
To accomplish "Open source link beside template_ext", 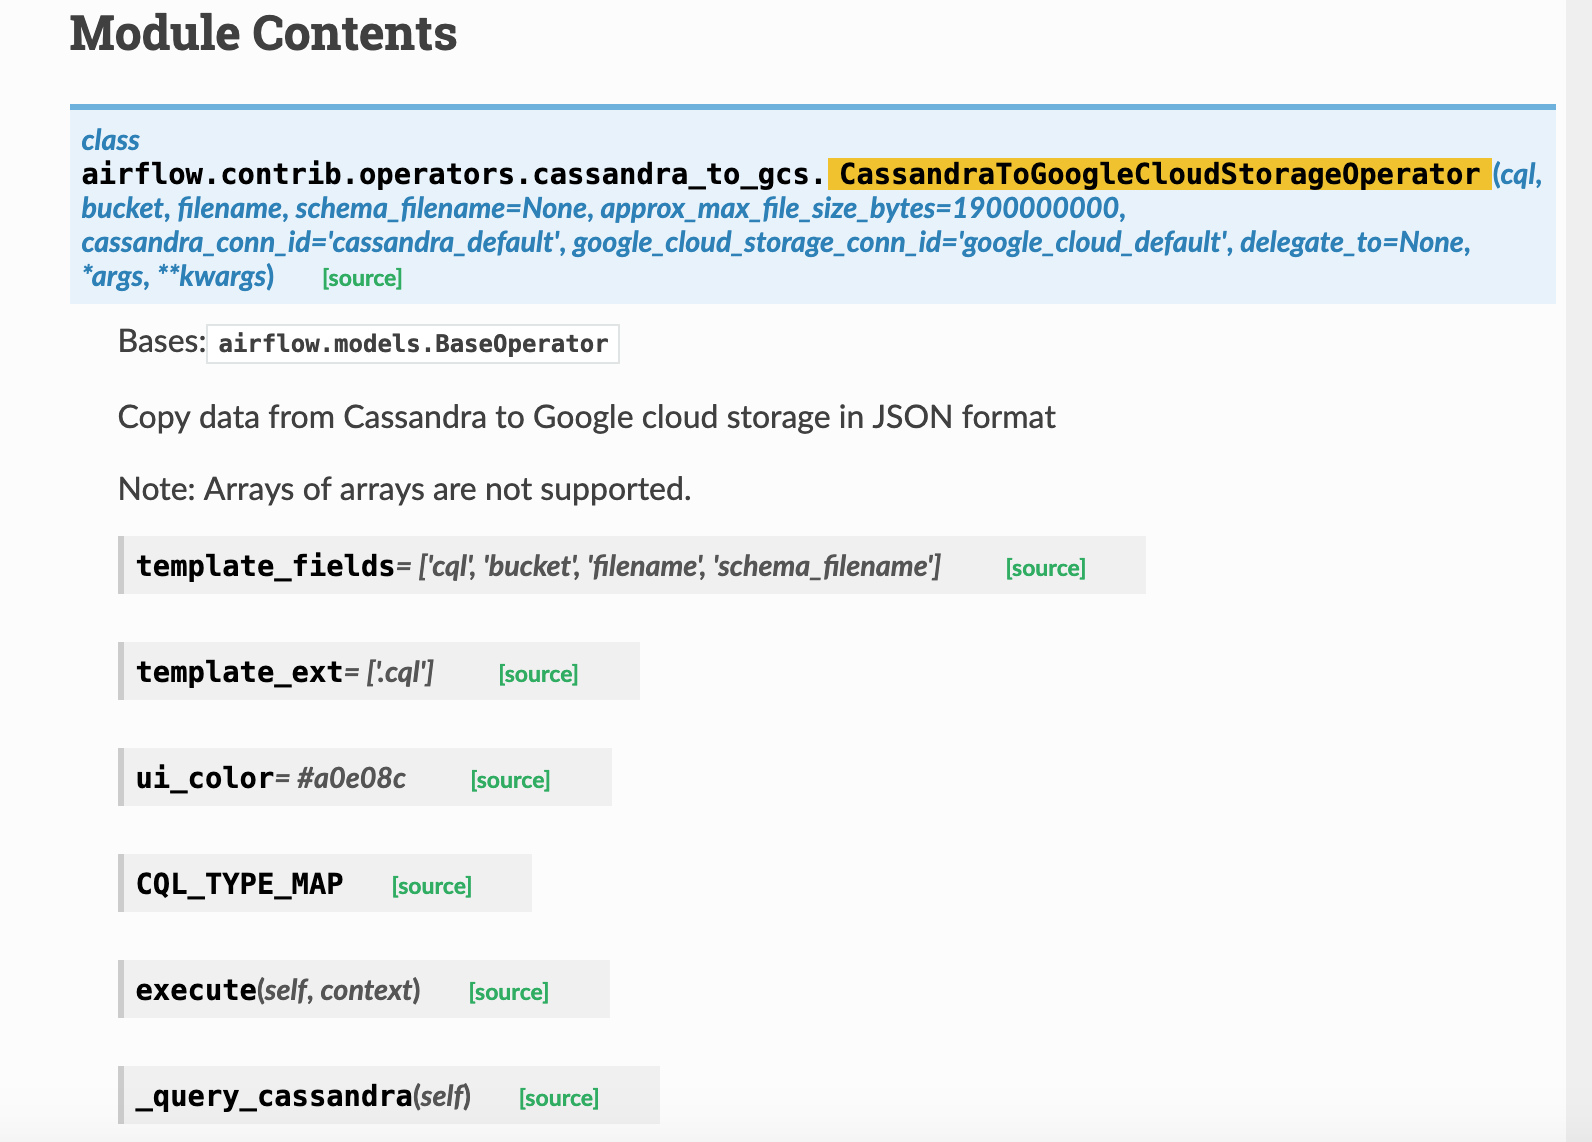I will (x=538, y=674).
